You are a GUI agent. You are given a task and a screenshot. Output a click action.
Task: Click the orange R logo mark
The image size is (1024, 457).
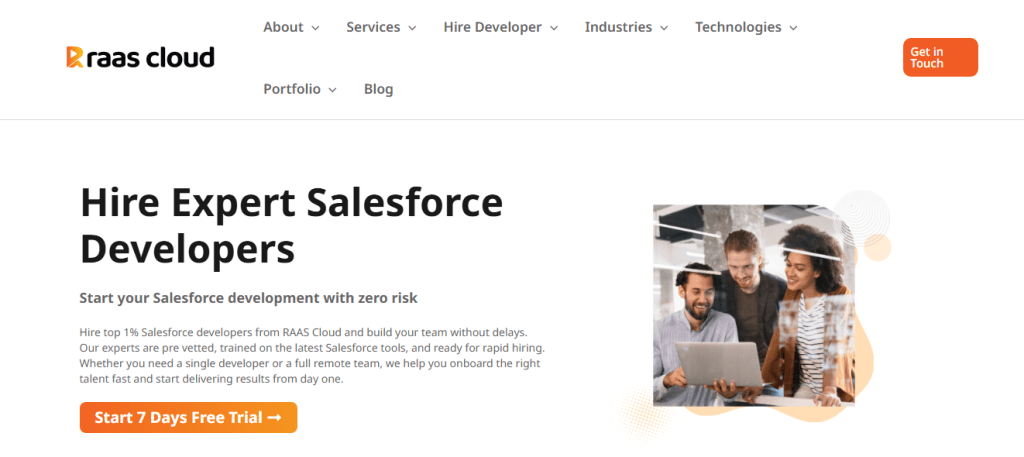pyautogui.click(x=74, y=57)
